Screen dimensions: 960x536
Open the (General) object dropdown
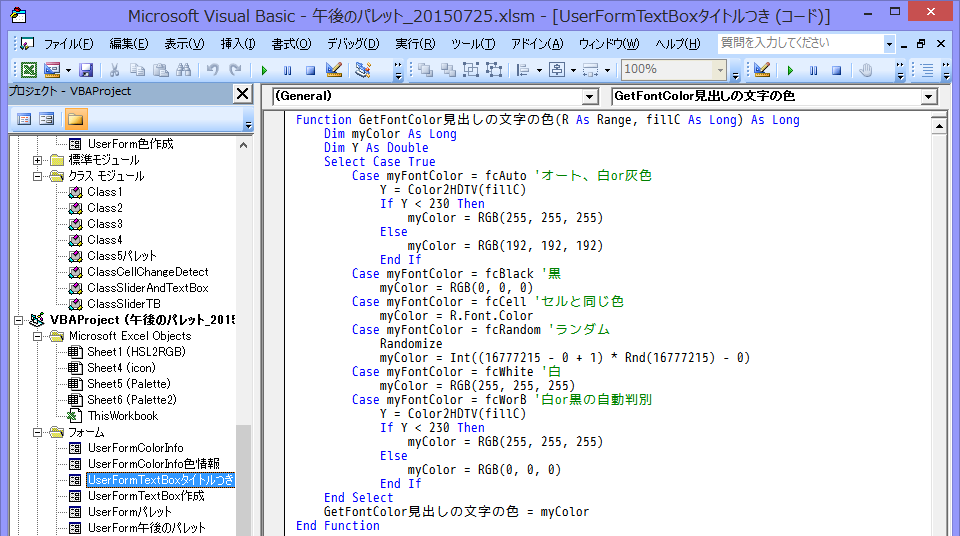[x=589, y=96]
